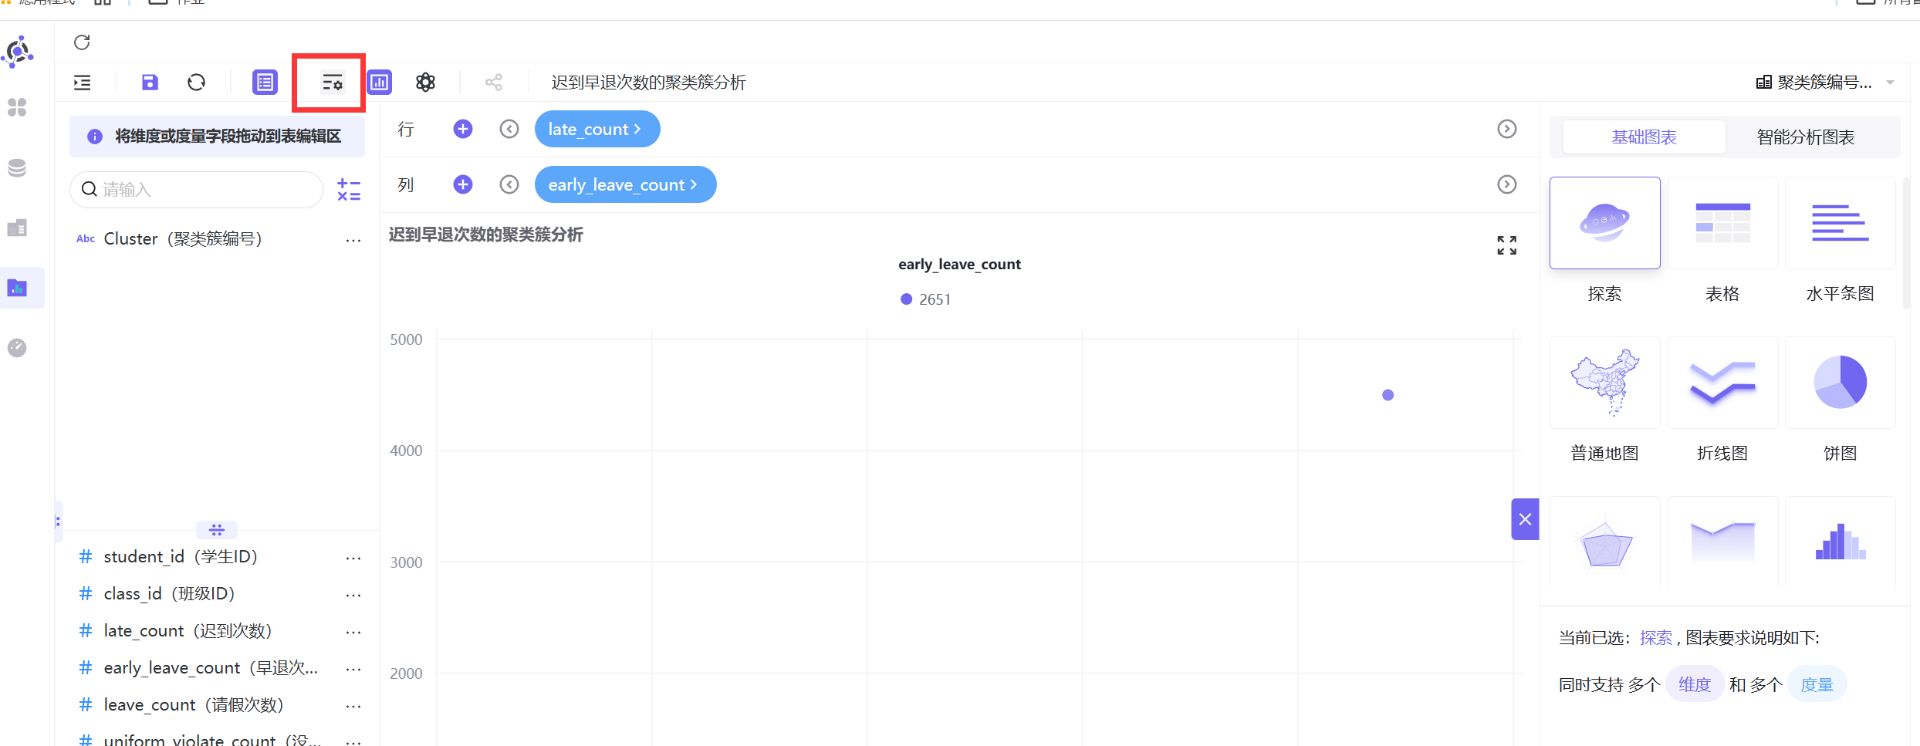This screenshot has height=746, width=1920.
Task: Select the class_id (班级ID) measure
Action: pyautogui.click(x=169, y=593)
